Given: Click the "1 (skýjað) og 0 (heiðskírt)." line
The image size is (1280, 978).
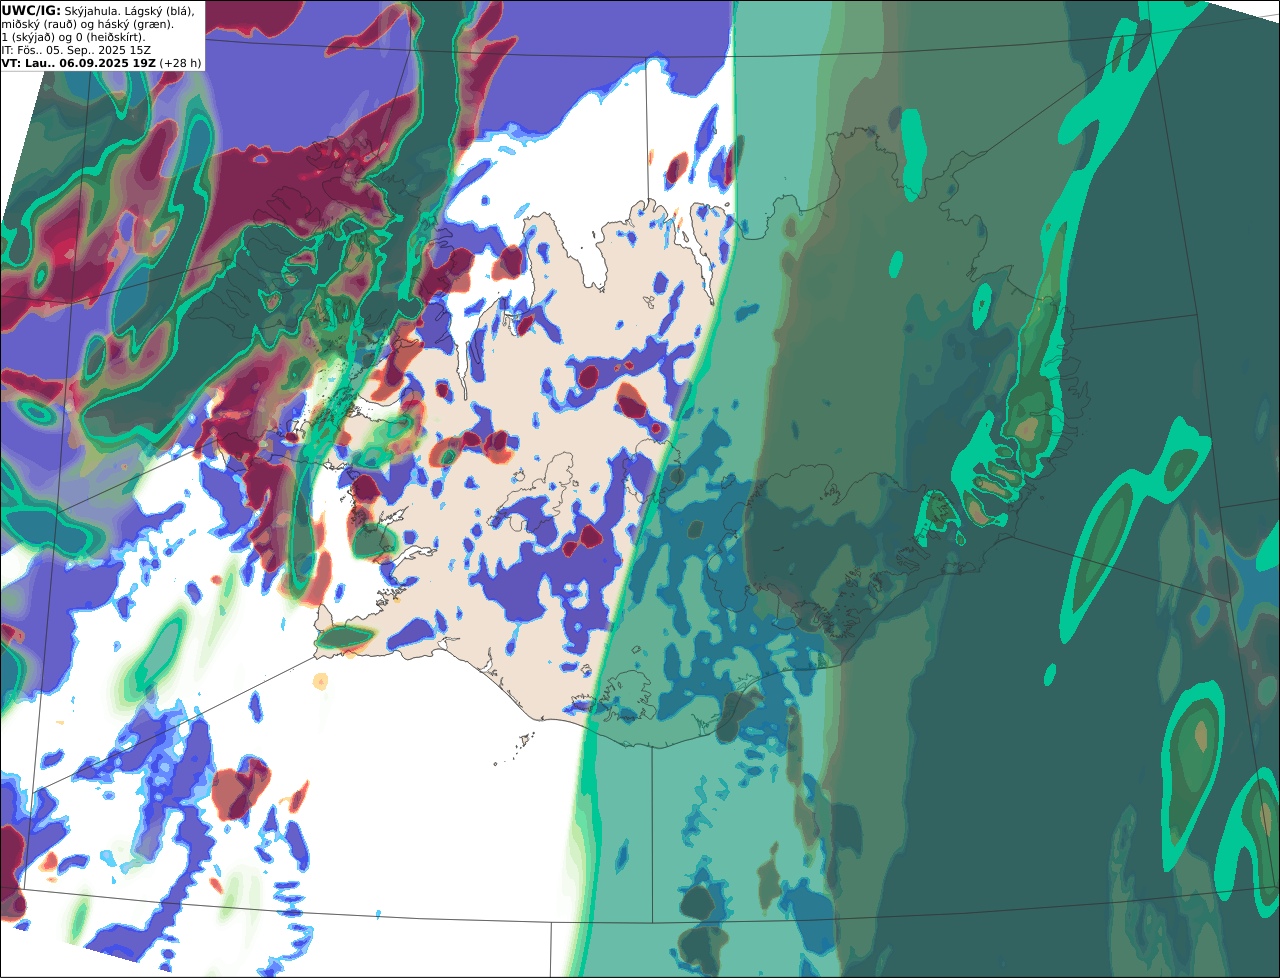Looking at the screenshot, I should (74, 37).
